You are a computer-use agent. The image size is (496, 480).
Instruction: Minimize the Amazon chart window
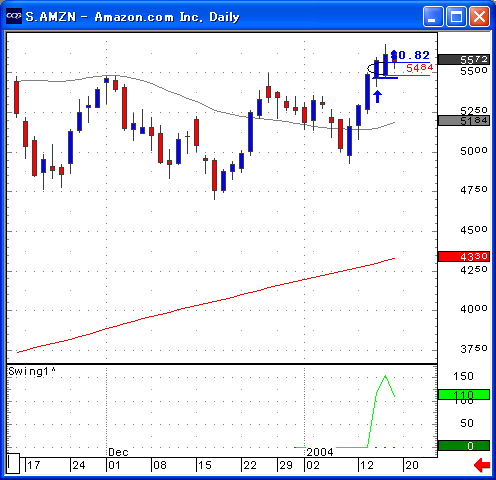point(433,16)
